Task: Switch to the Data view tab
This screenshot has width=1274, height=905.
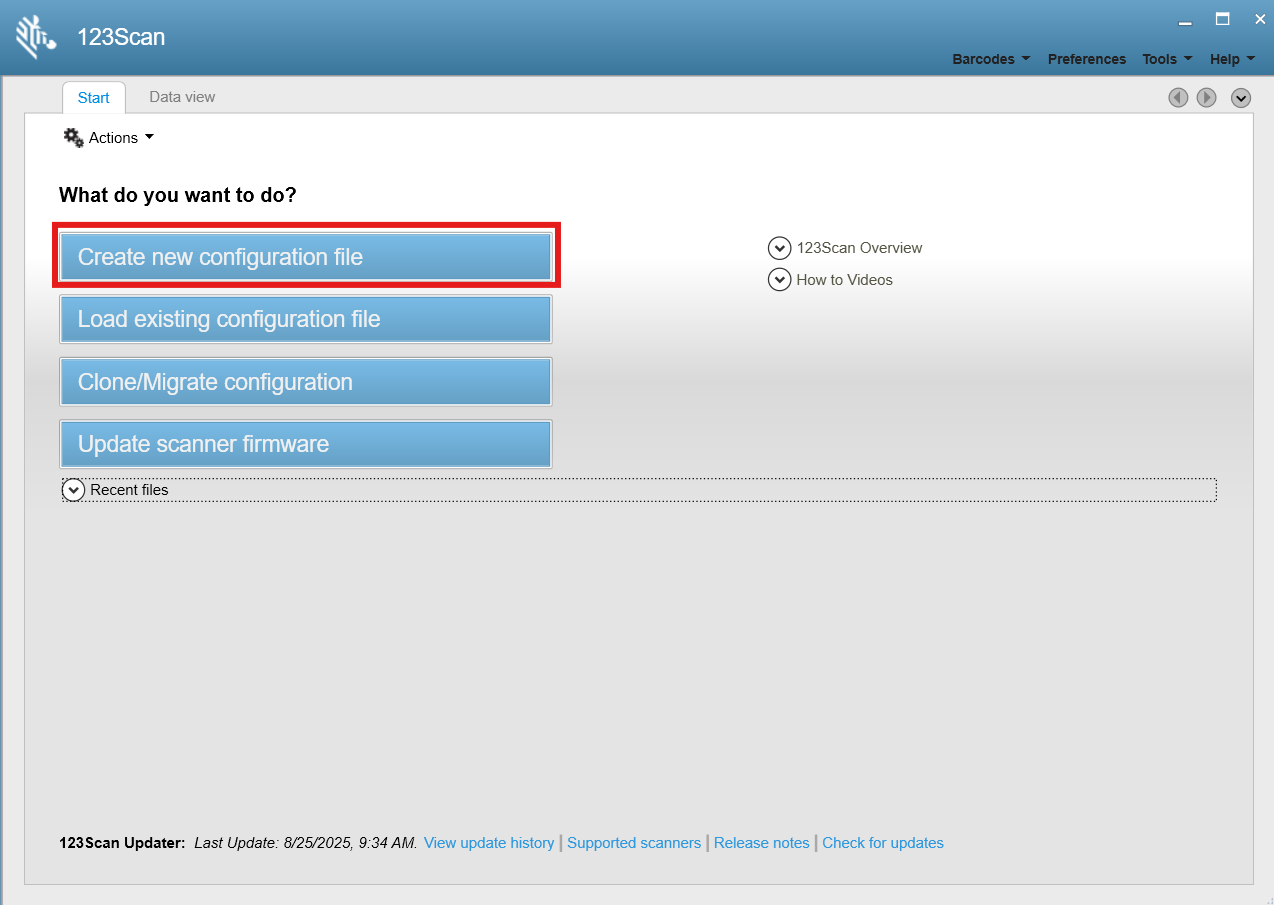Action: (182, 97)
